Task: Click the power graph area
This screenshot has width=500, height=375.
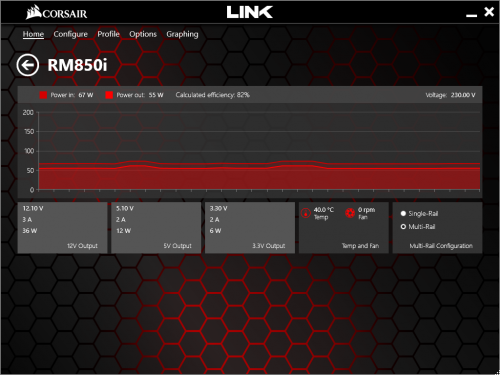Action: (x=259, y=151)
